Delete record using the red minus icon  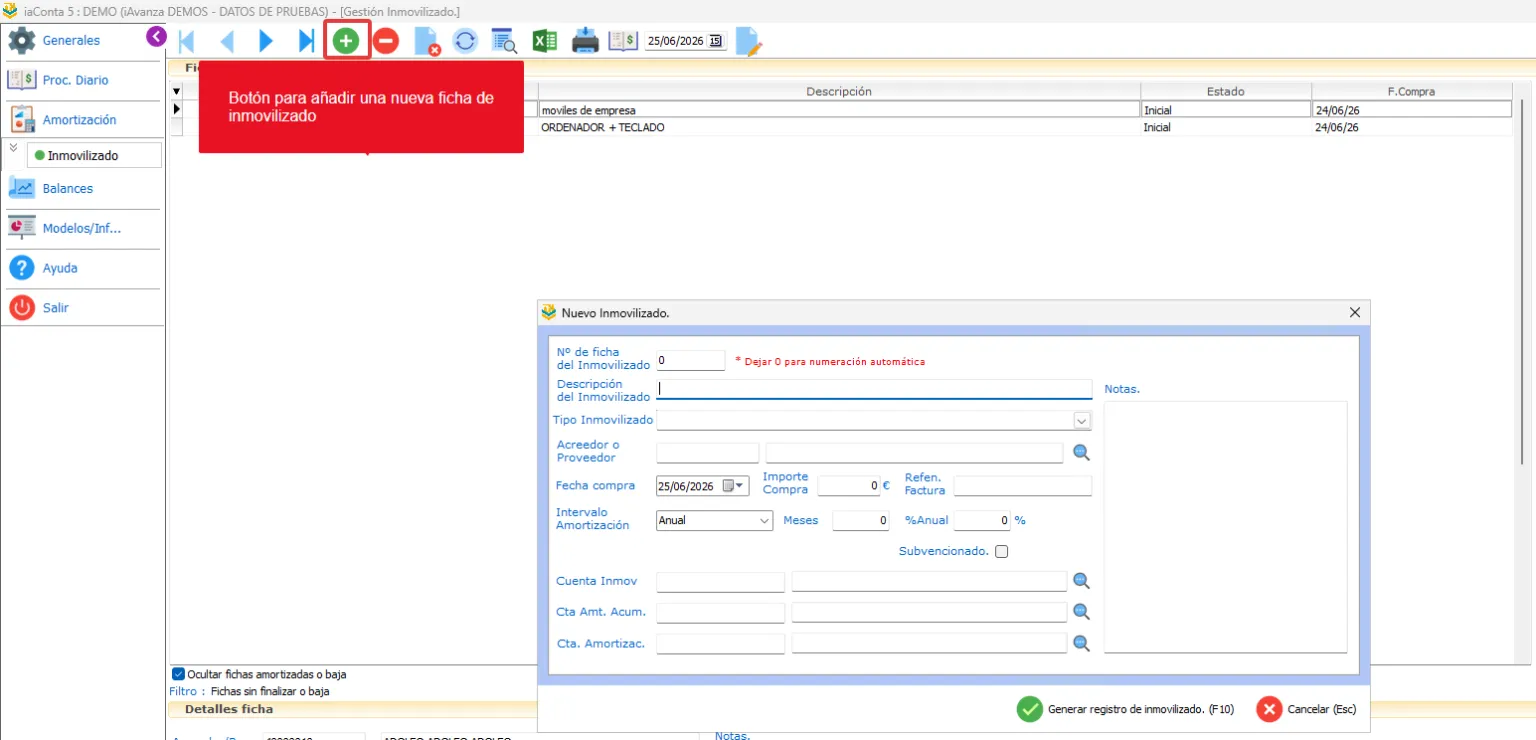[x=386, y=41]
